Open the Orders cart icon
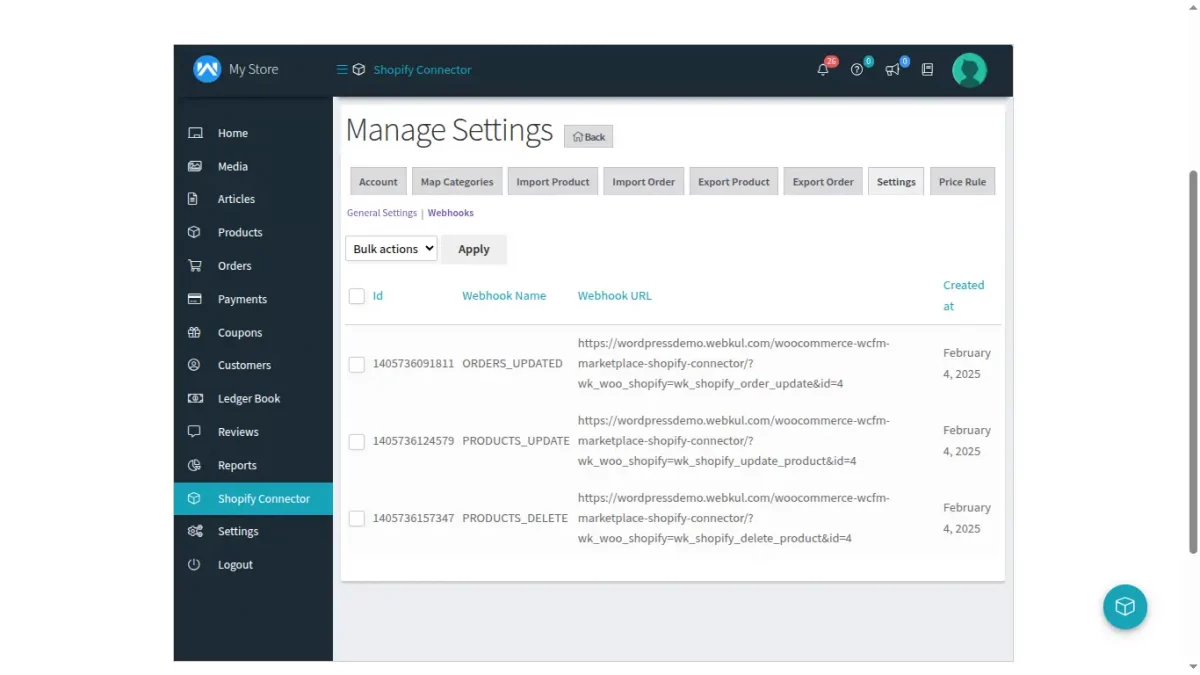1200x675 pixels. [195, 265]
